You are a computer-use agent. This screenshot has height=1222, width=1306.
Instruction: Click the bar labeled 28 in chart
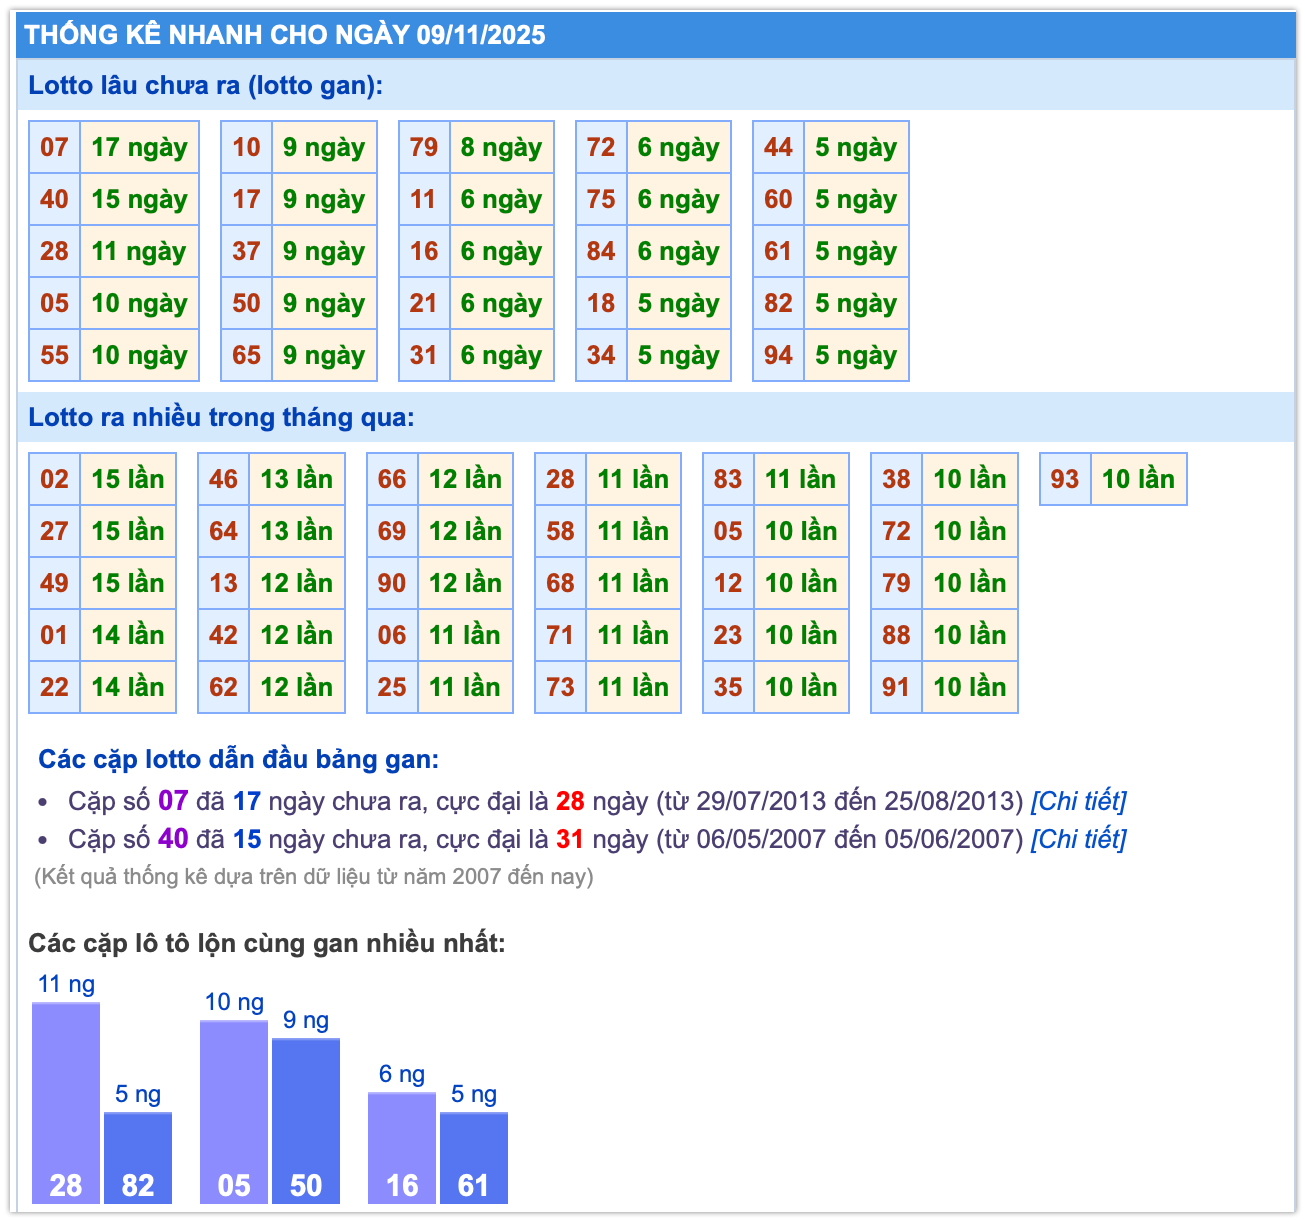pos(66,1102)
